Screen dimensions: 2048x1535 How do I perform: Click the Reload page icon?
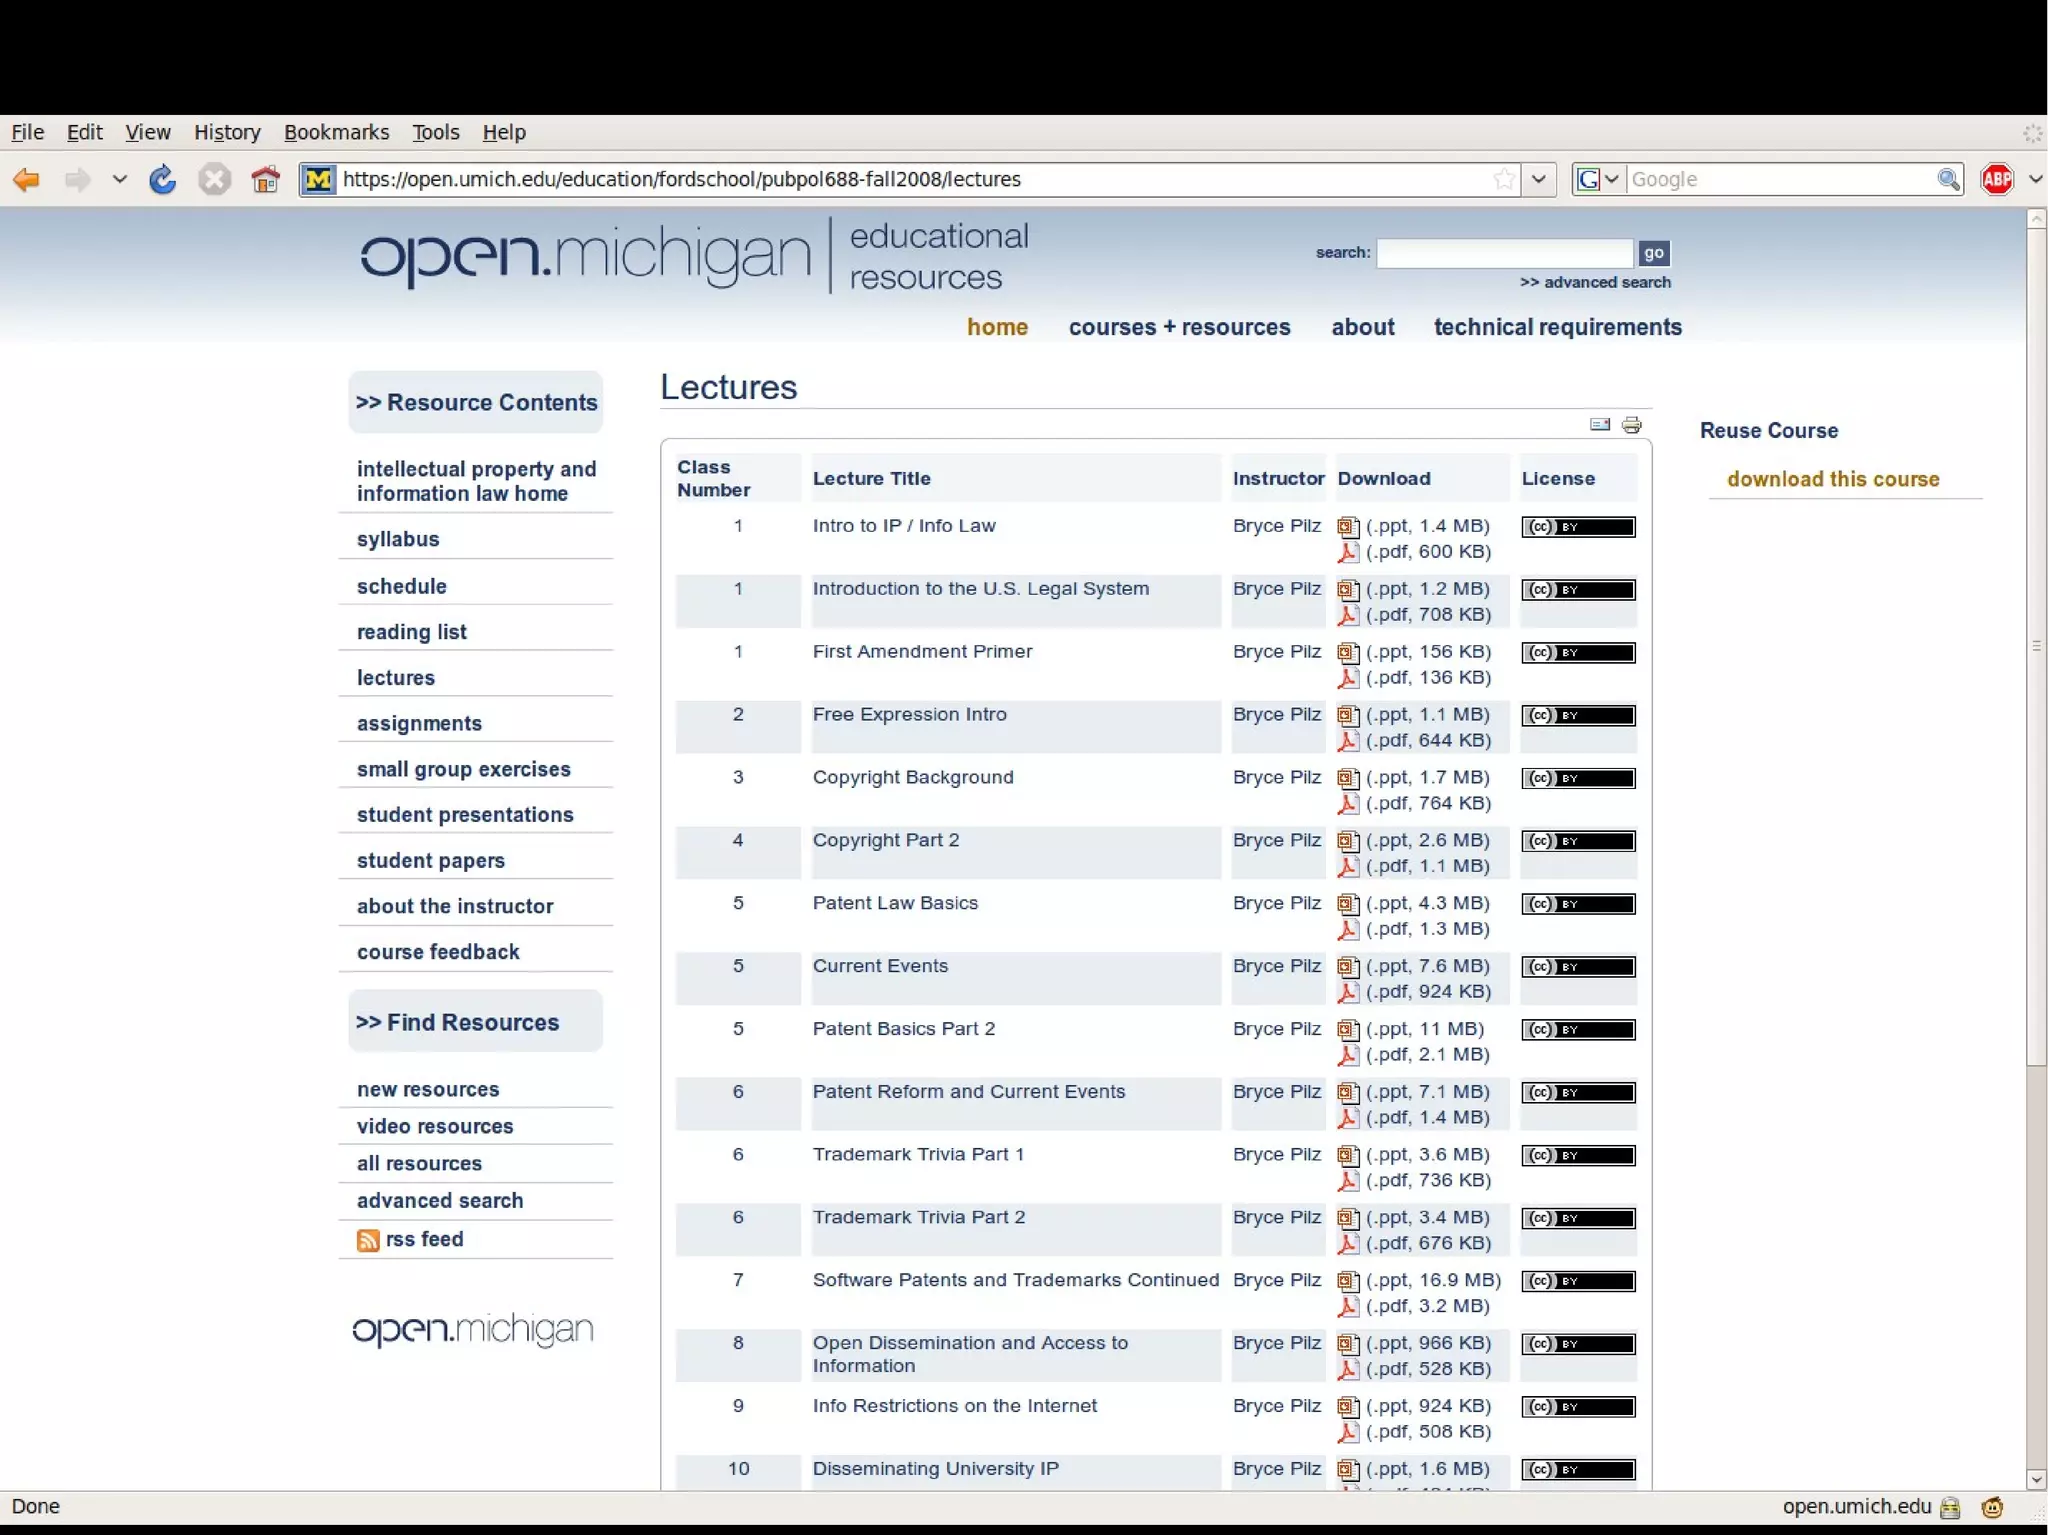[x=162, y=180]
